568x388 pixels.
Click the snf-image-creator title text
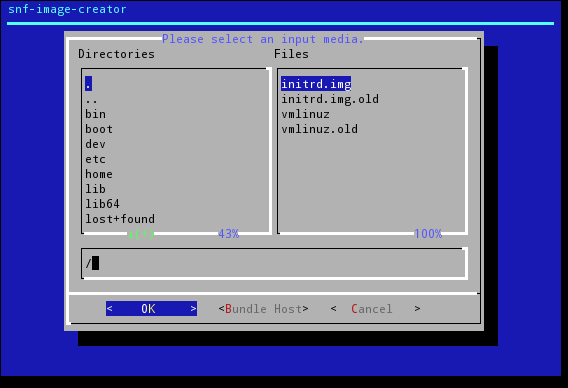[67, 9]
